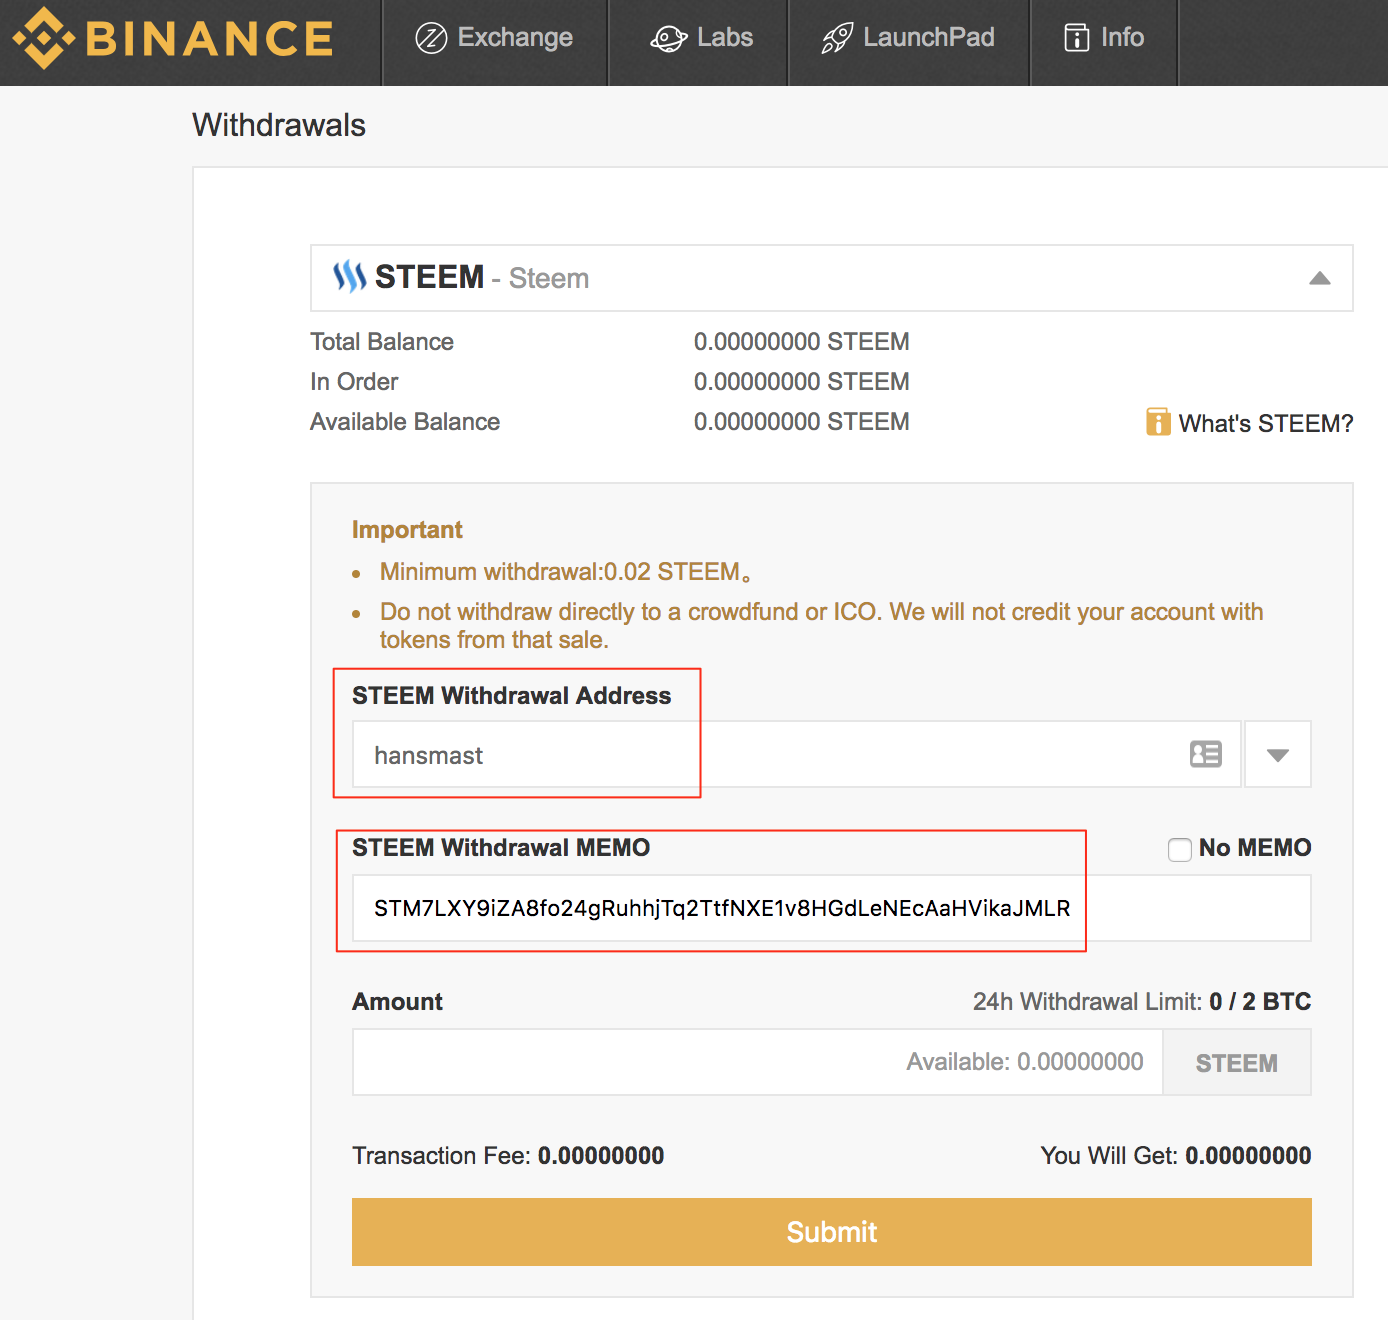Click the LaunchPad rocket icon

837,38
